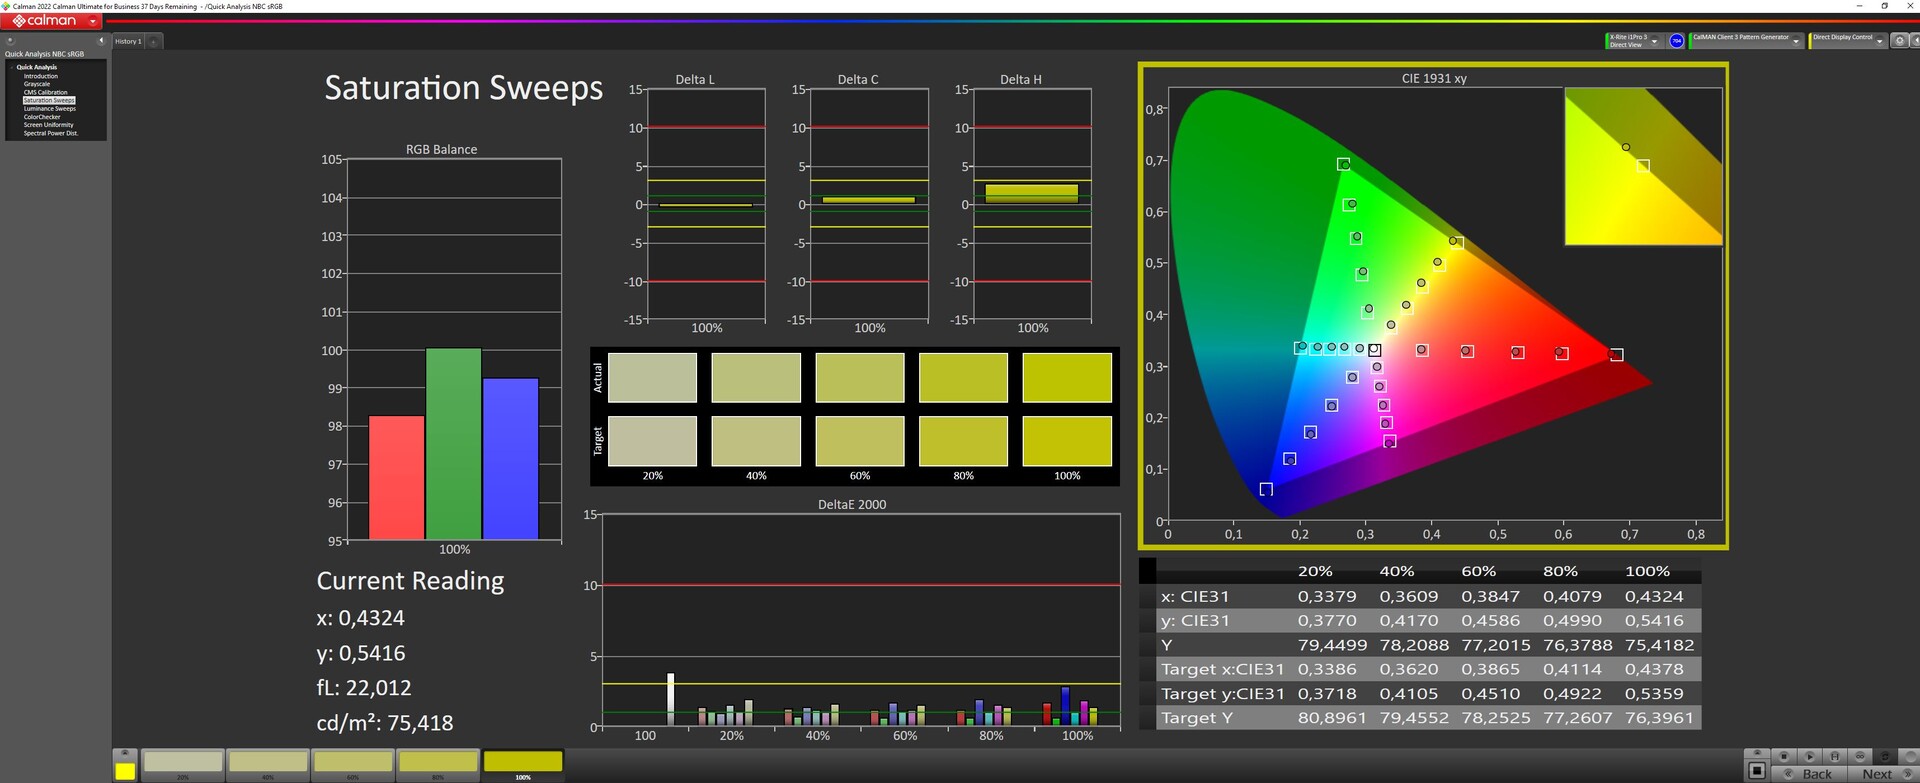Select Luminance Sweeps in workflow list
The height and width of the screenshot is (783, 1920).
49,109
